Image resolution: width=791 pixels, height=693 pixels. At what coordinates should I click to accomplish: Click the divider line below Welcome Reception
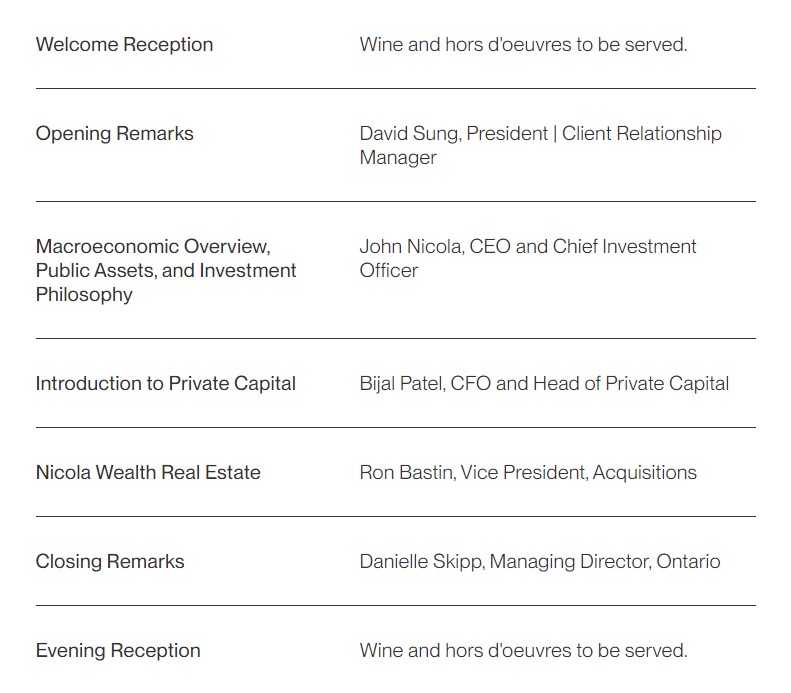[x=396, y=89]
